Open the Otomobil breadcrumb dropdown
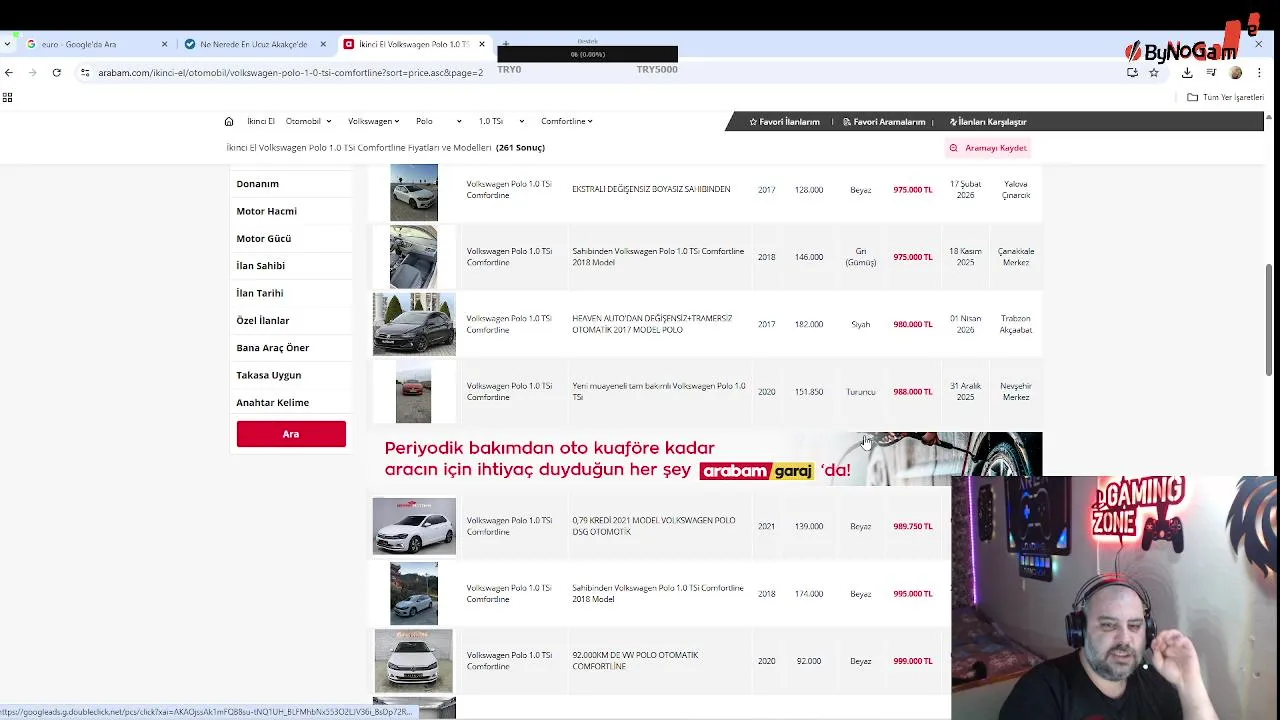This screenshot has width=1280, height=720. [x=308, y=121]
